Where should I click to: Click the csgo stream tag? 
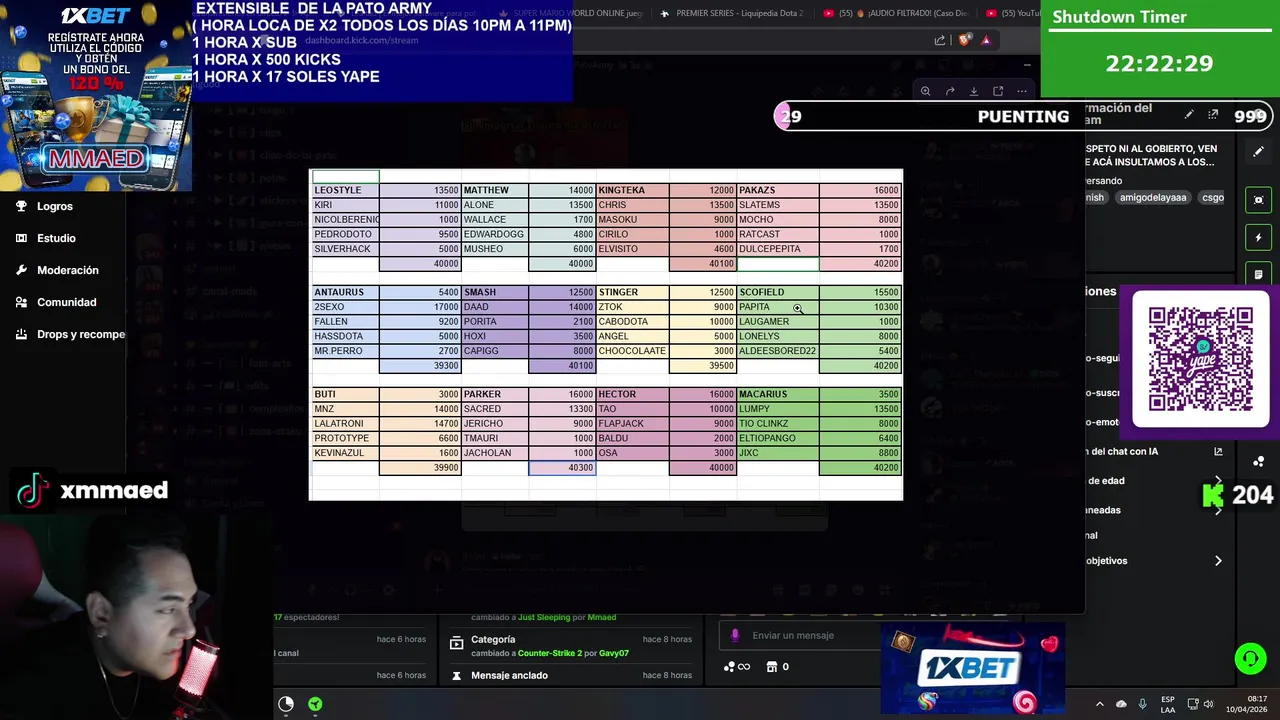[1213, 198]
